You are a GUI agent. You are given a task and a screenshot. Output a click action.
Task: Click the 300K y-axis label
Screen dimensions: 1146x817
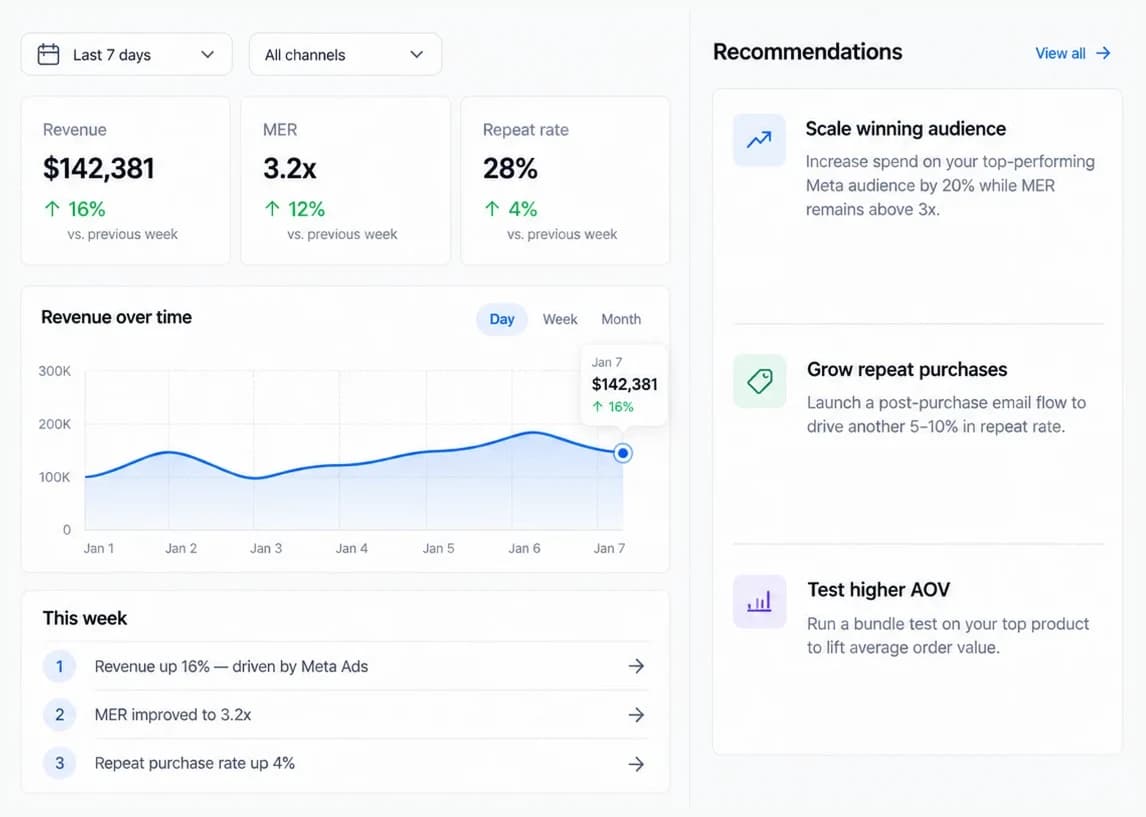coord(55,371)
